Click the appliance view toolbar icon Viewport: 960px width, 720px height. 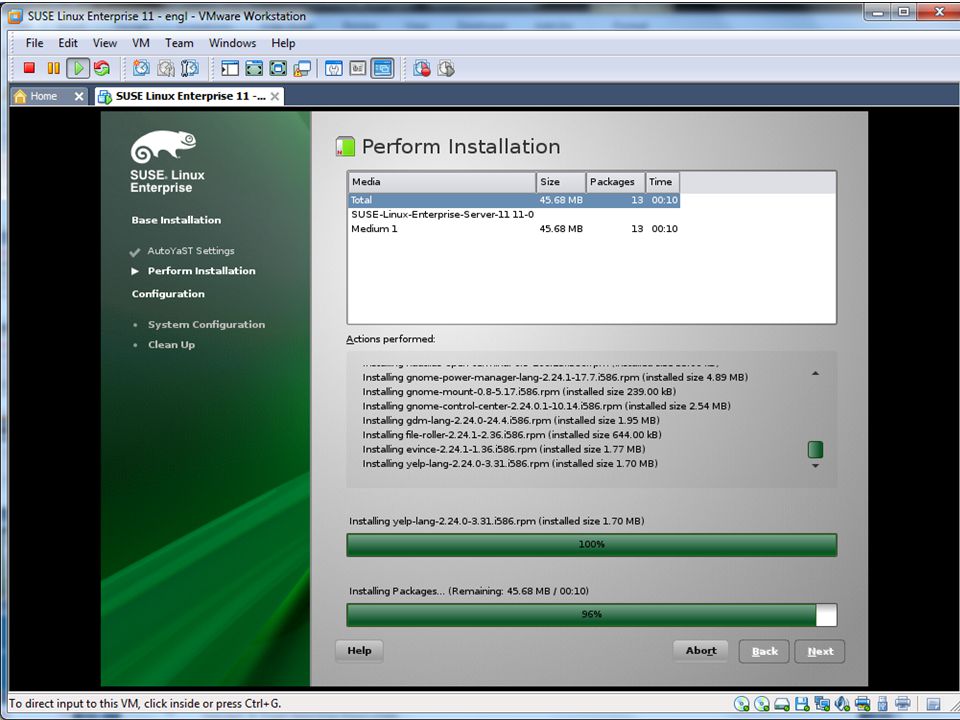358,68
